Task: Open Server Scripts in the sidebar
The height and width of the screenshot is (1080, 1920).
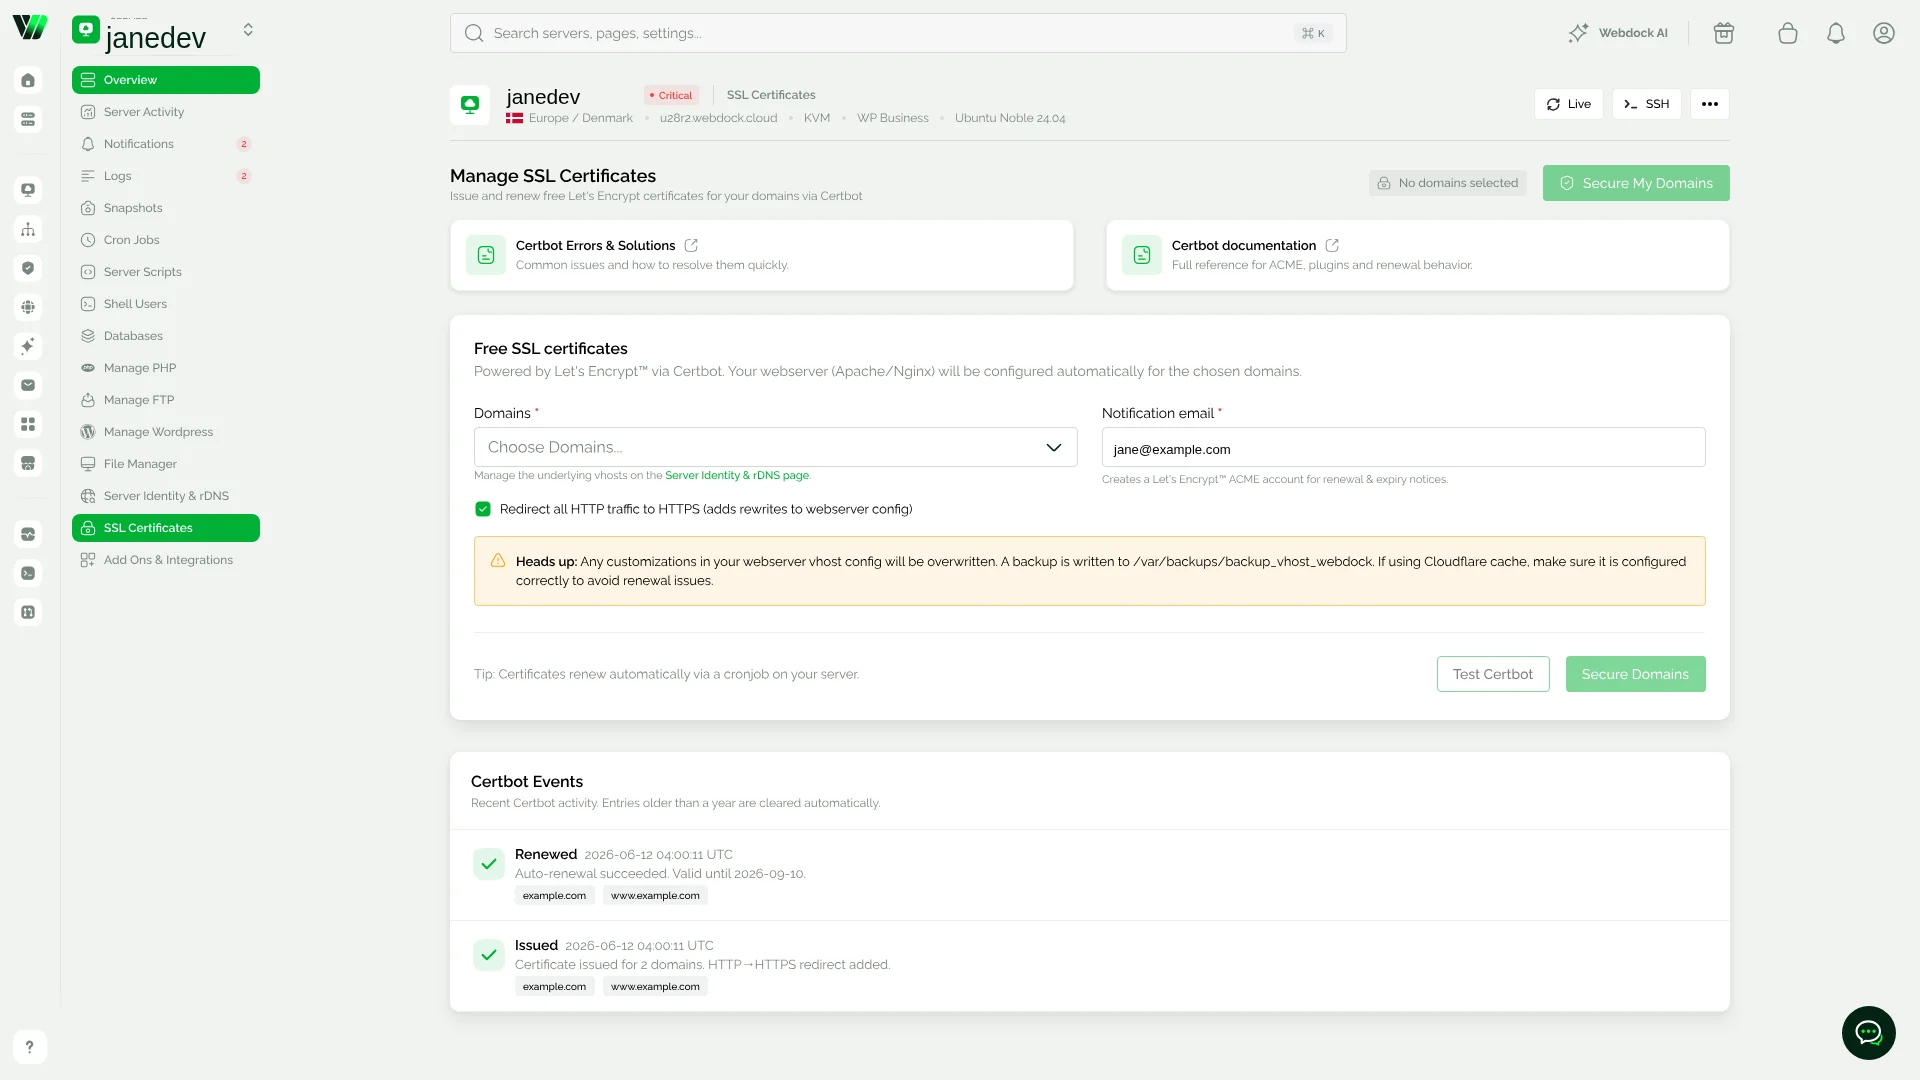Action: tap(166, 272)
